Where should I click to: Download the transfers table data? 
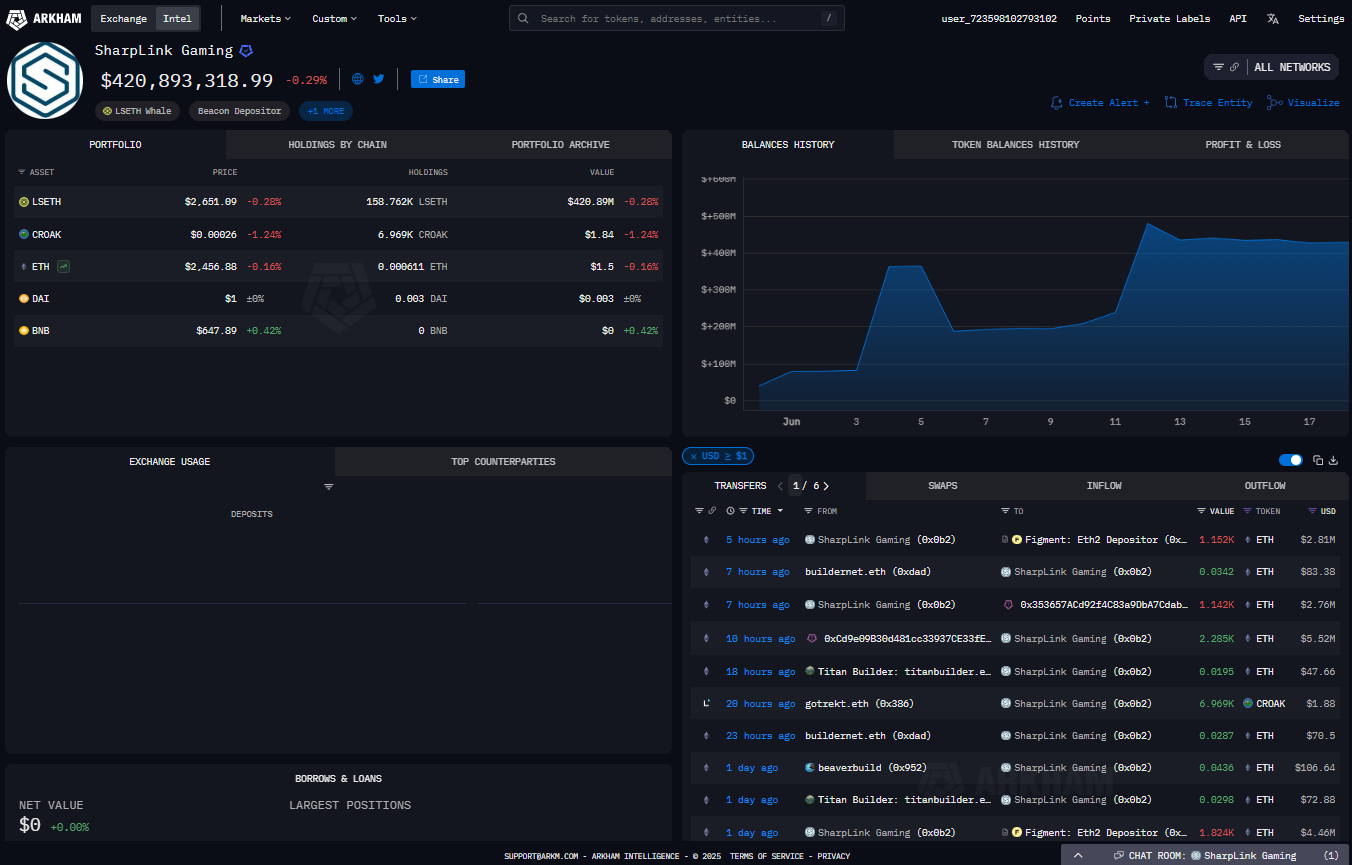[x=1334, y=460]
